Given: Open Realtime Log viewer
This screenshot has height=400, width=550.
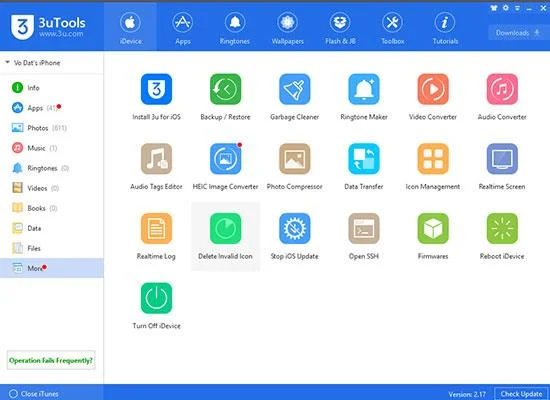Looking at the screenshot, I should coord(156,228).
